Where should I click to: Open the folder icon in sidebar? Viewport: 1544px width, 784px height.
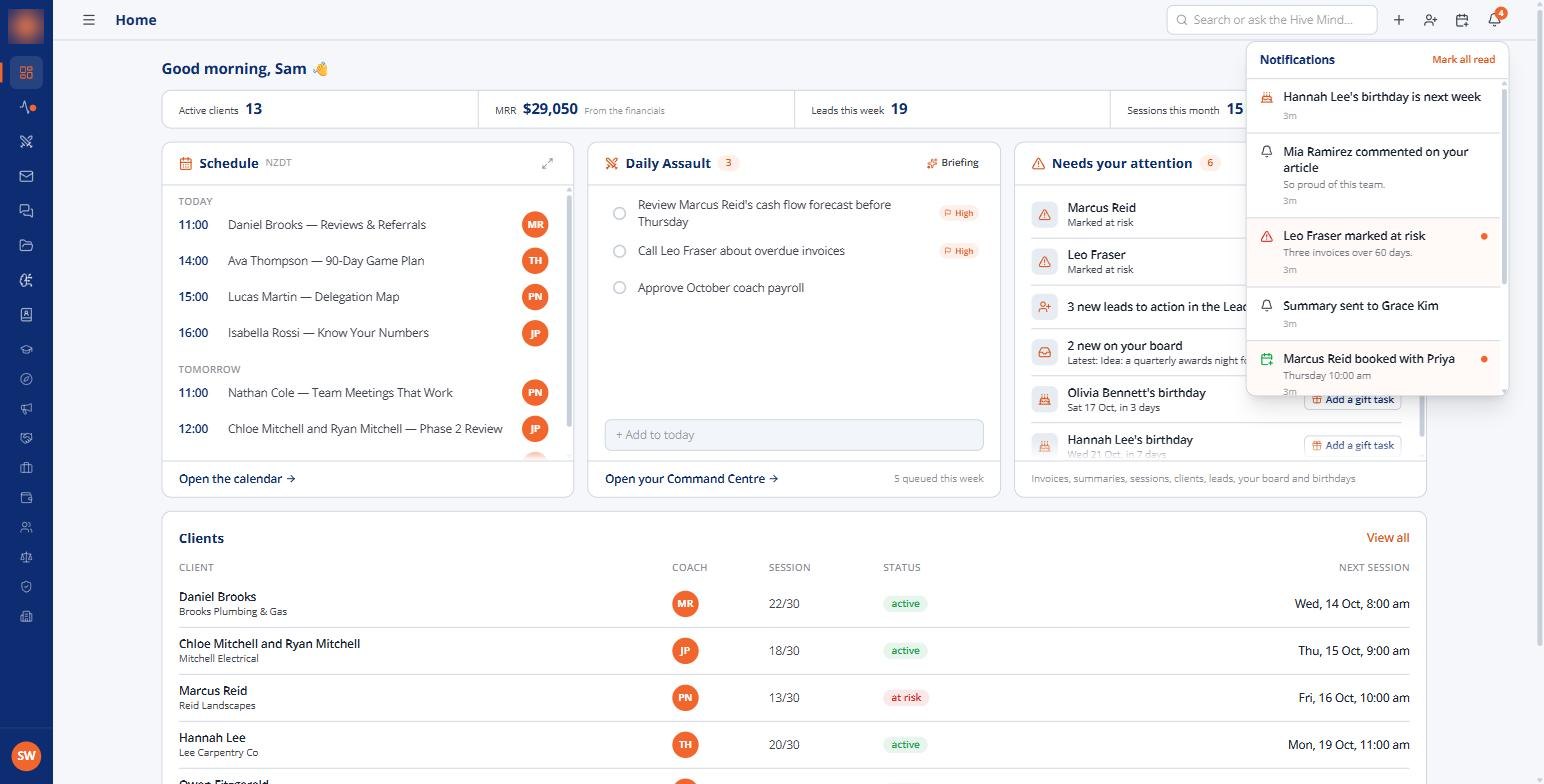[26, 245]
